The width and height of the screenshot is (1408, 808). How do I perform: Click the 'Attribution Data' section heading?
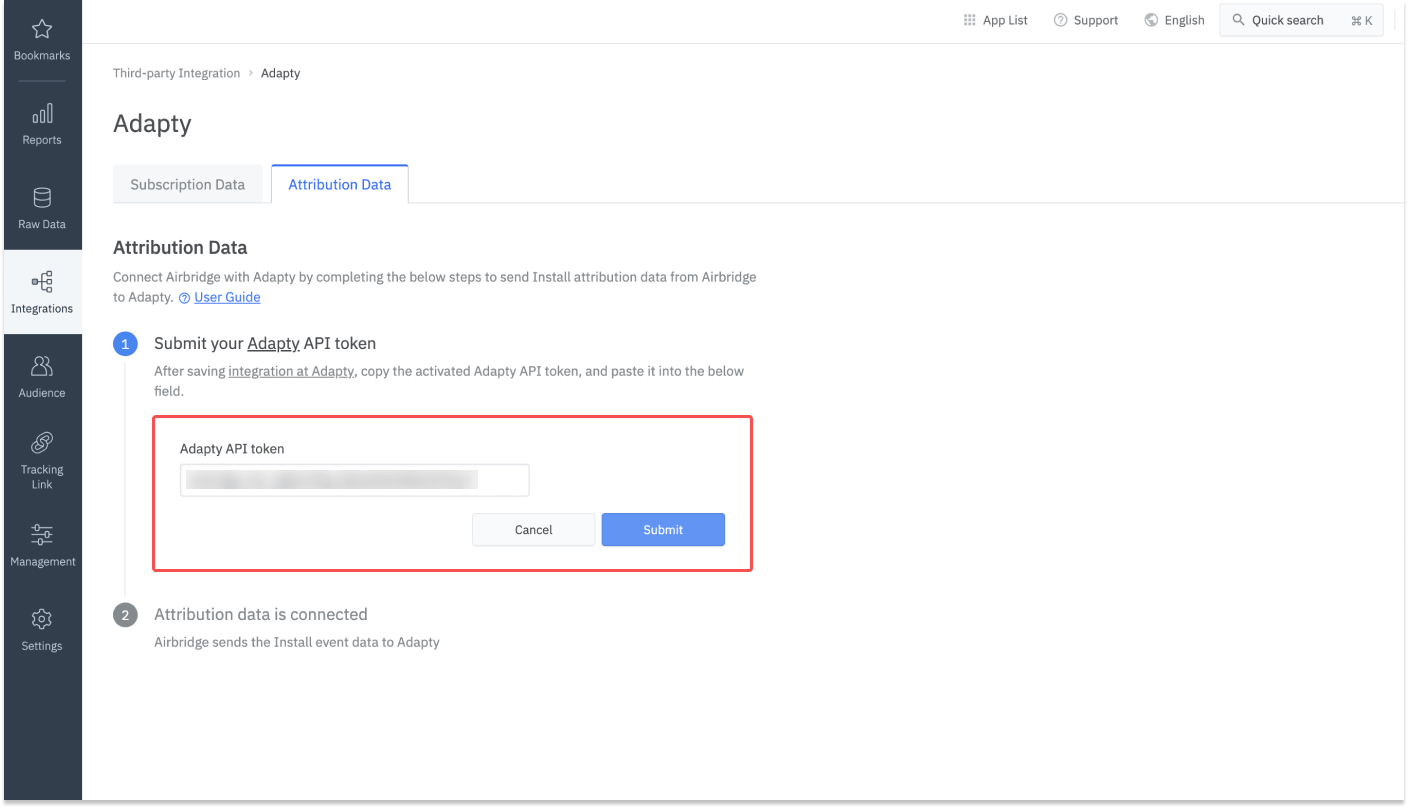click(x=180, y=247)
